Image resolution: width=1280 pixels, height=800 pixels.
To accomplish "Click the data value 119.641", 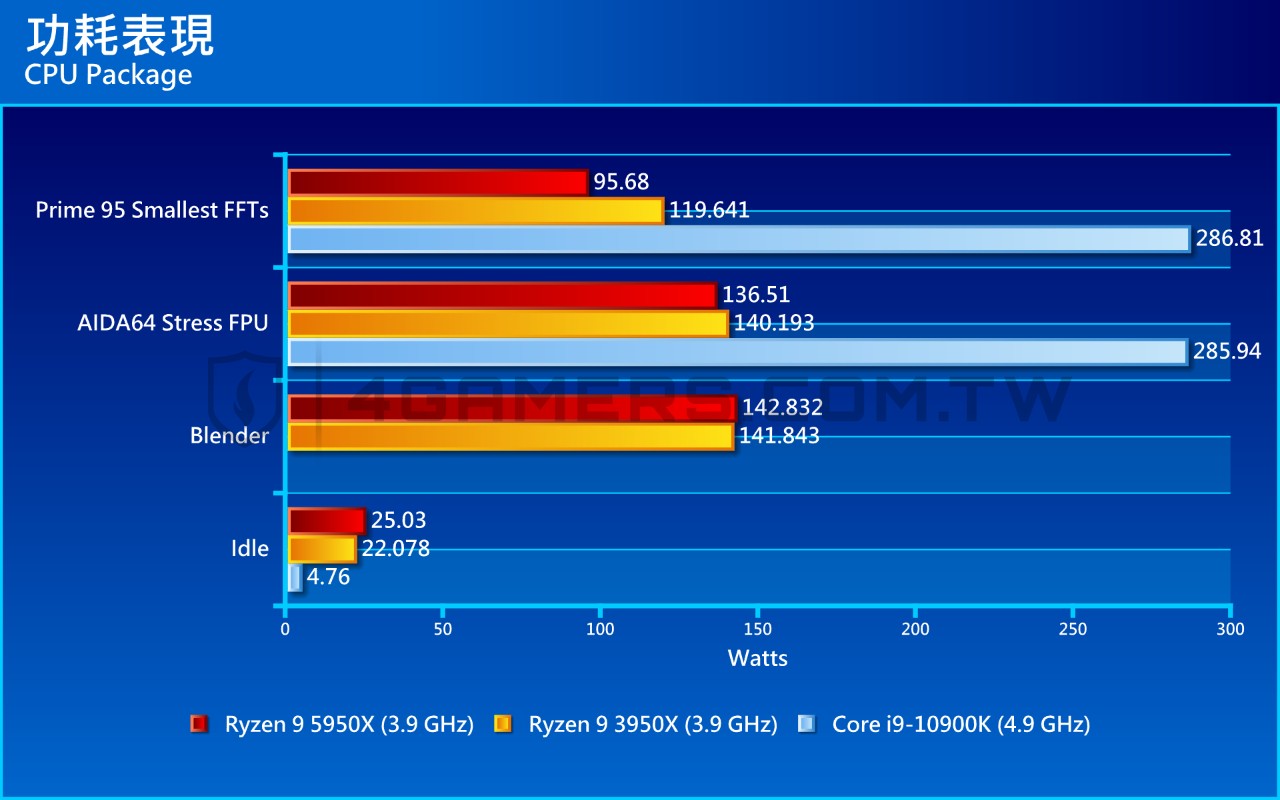I will click(709, 210).
